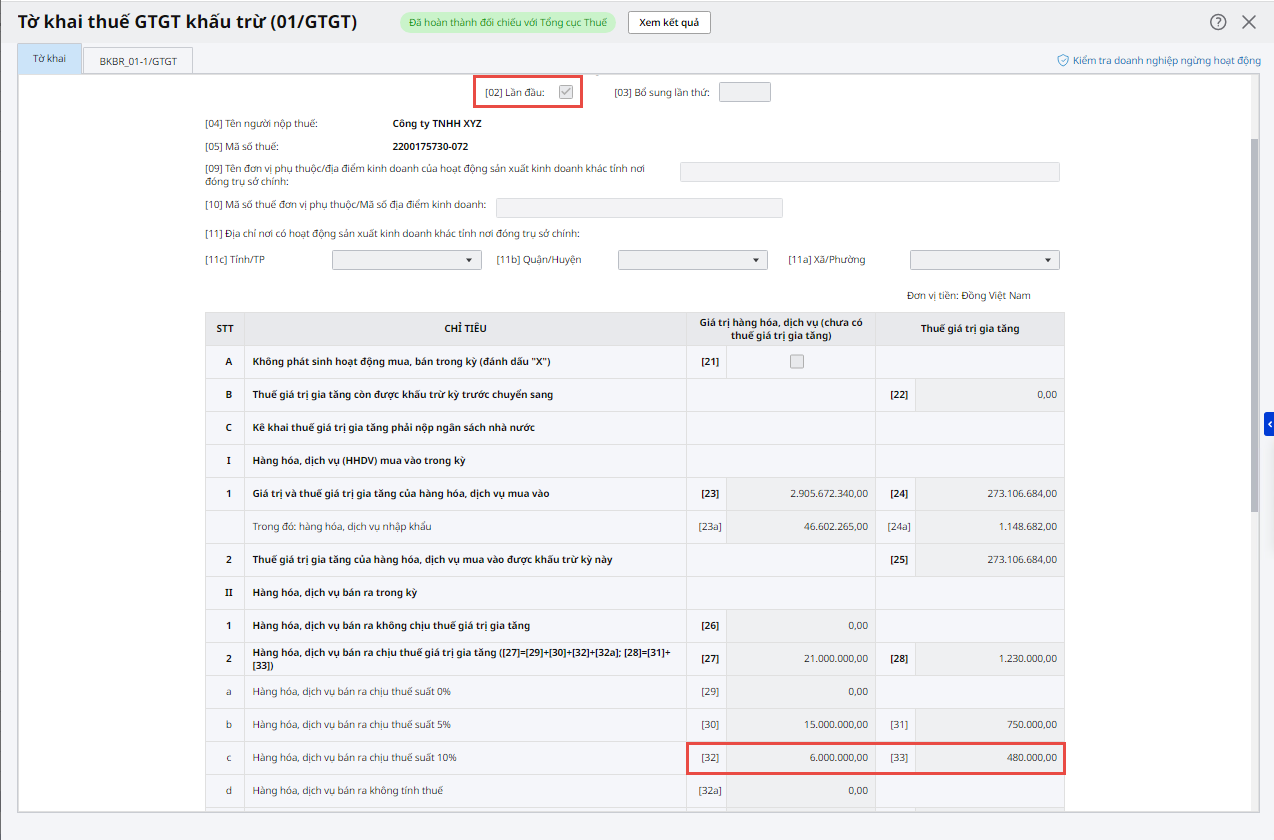1274x840 pixels.
Task: Click the [32a] value field
Action: click(801, 791)
